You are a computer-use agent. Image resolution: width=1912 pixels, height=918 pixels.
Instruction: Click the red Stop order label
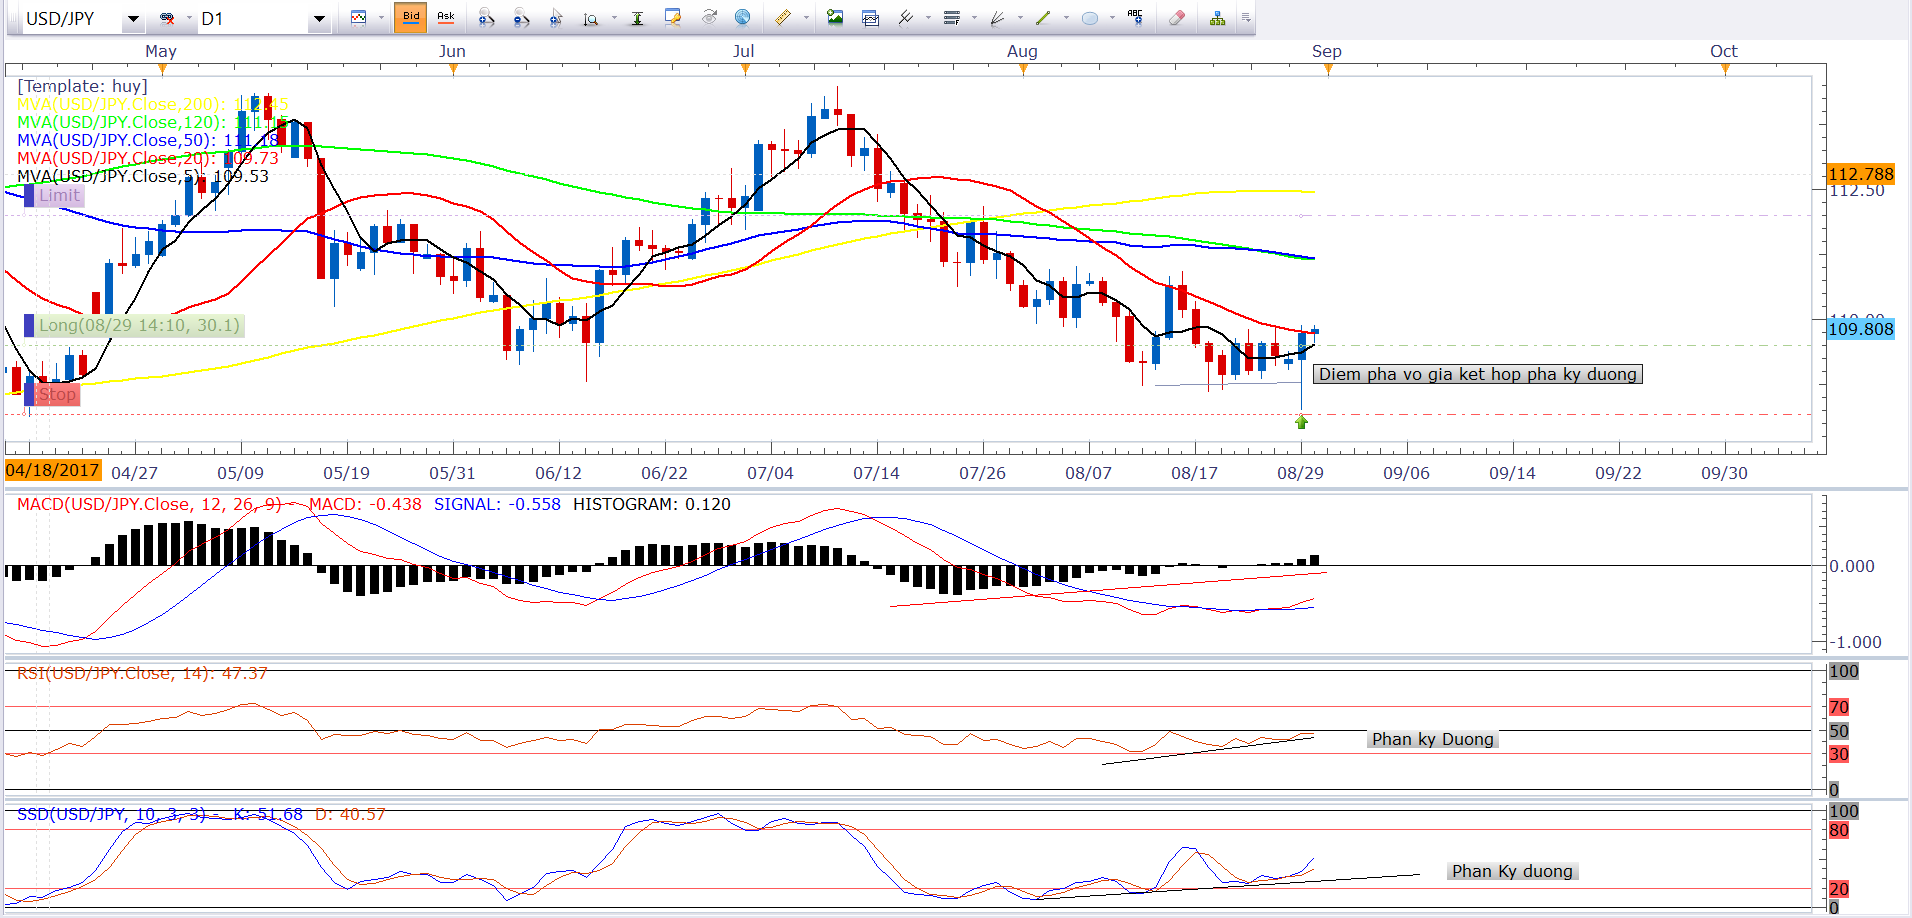coord(57,395)
